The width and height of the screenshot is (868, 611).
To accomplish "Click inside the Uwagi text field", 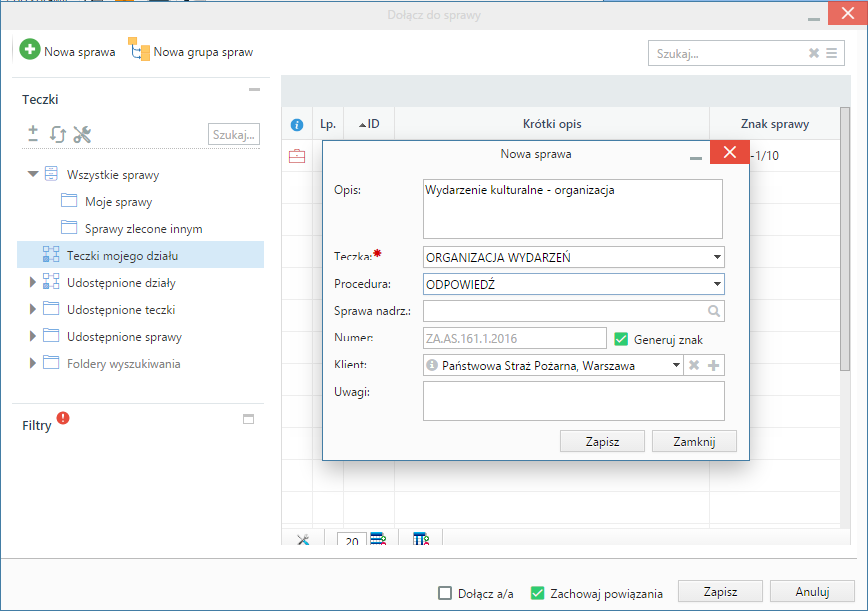I will [x=573, y=400].
